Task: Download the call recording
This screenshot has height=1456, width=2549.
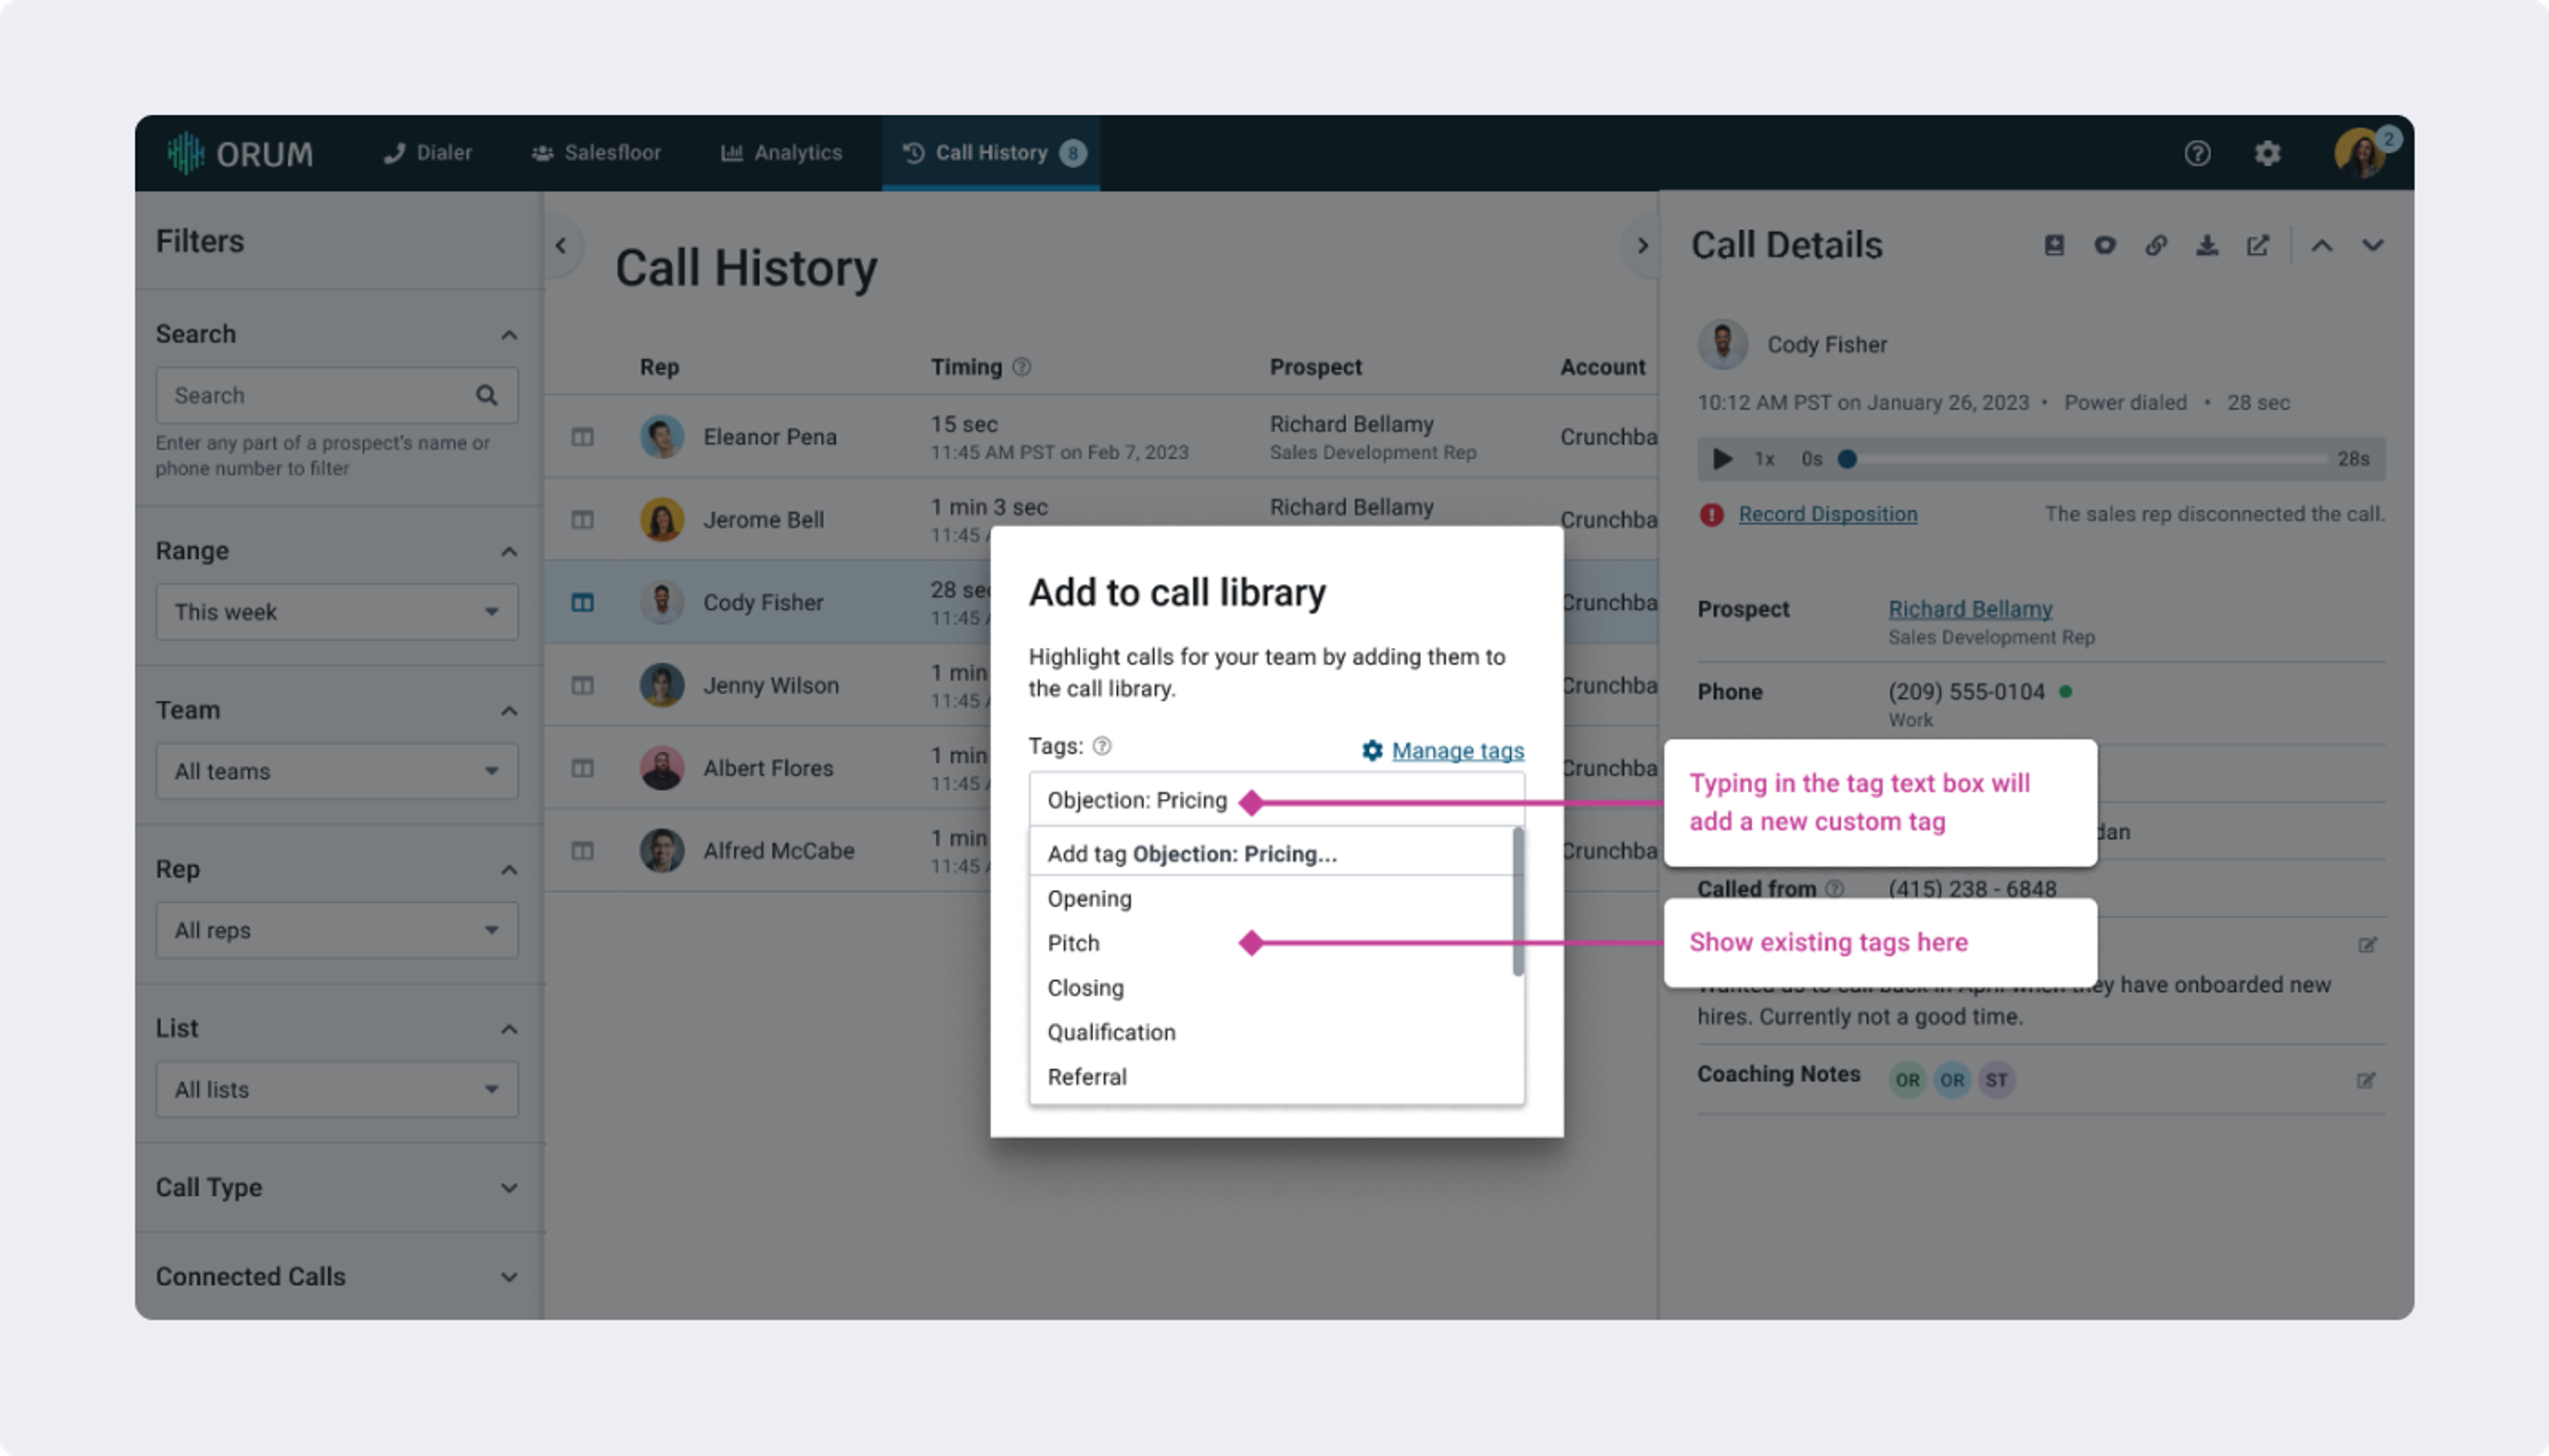Action: 2206,245
